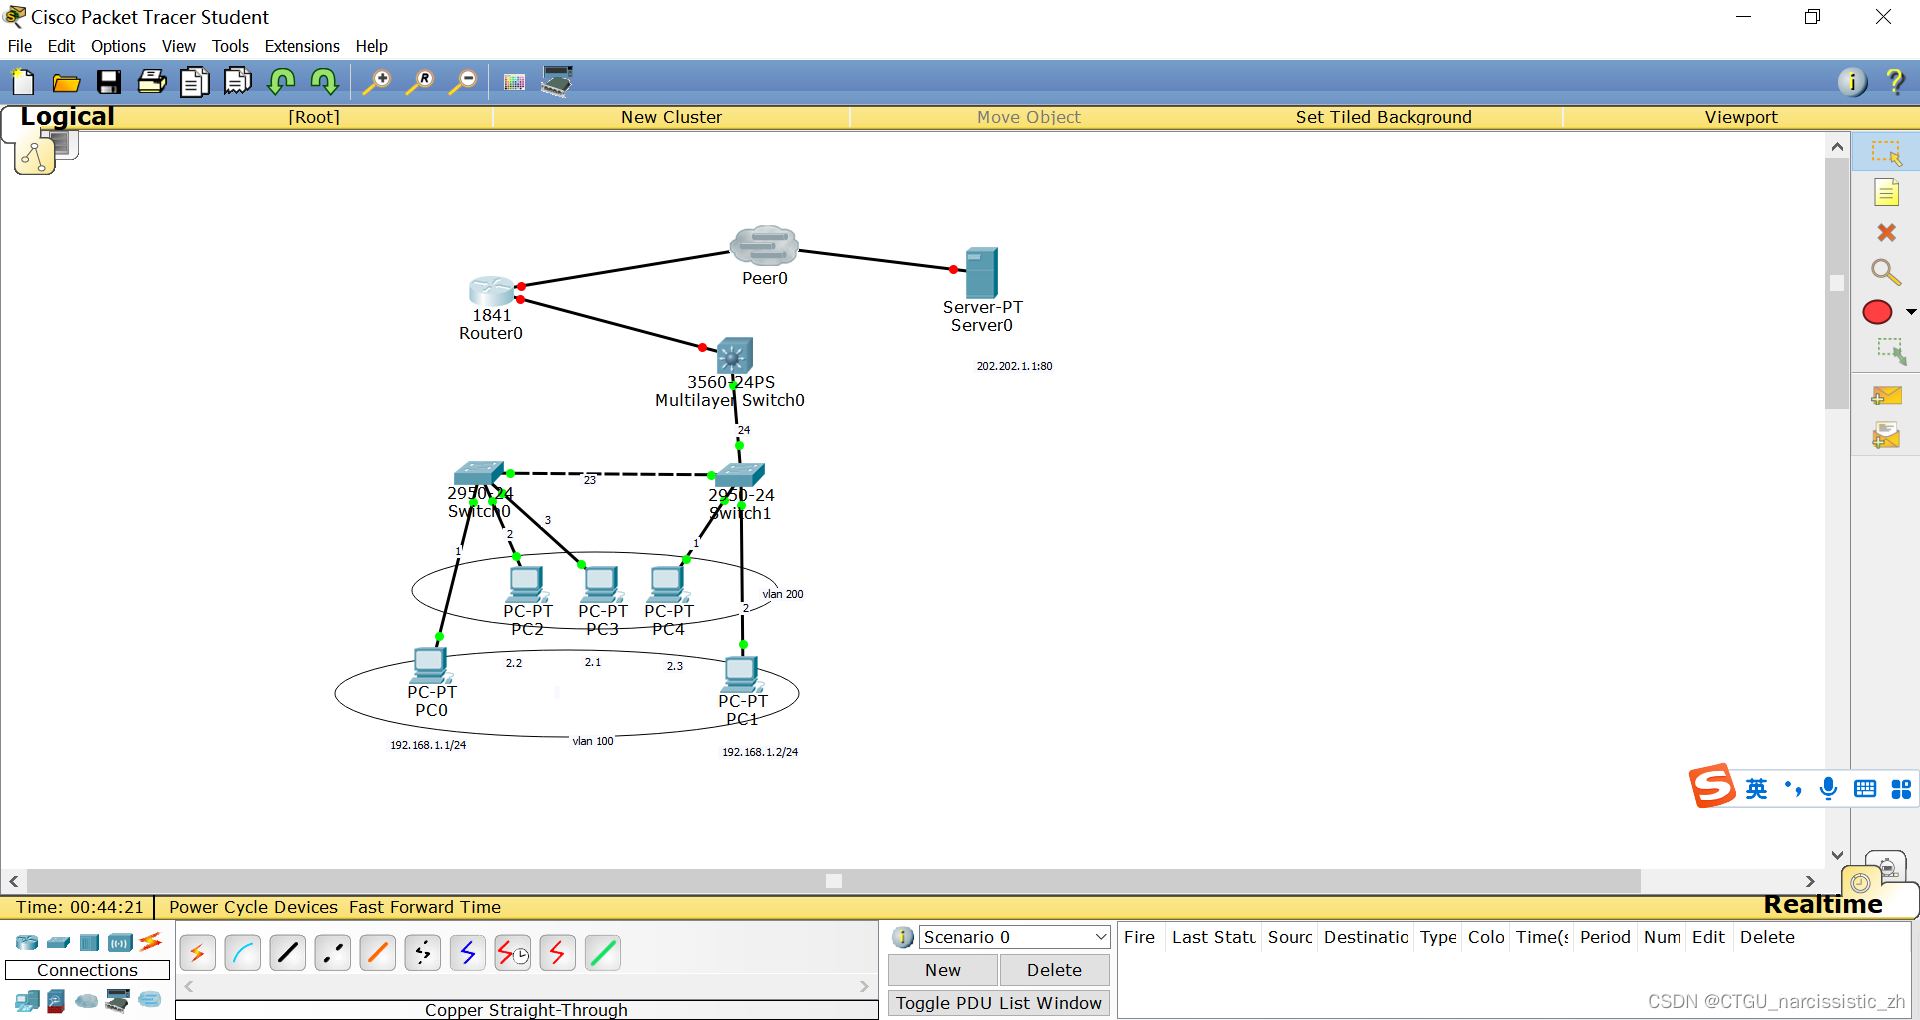Open the Options menu
The height and width of the screenshot is (1020, 1920).
tap(118, 46)
